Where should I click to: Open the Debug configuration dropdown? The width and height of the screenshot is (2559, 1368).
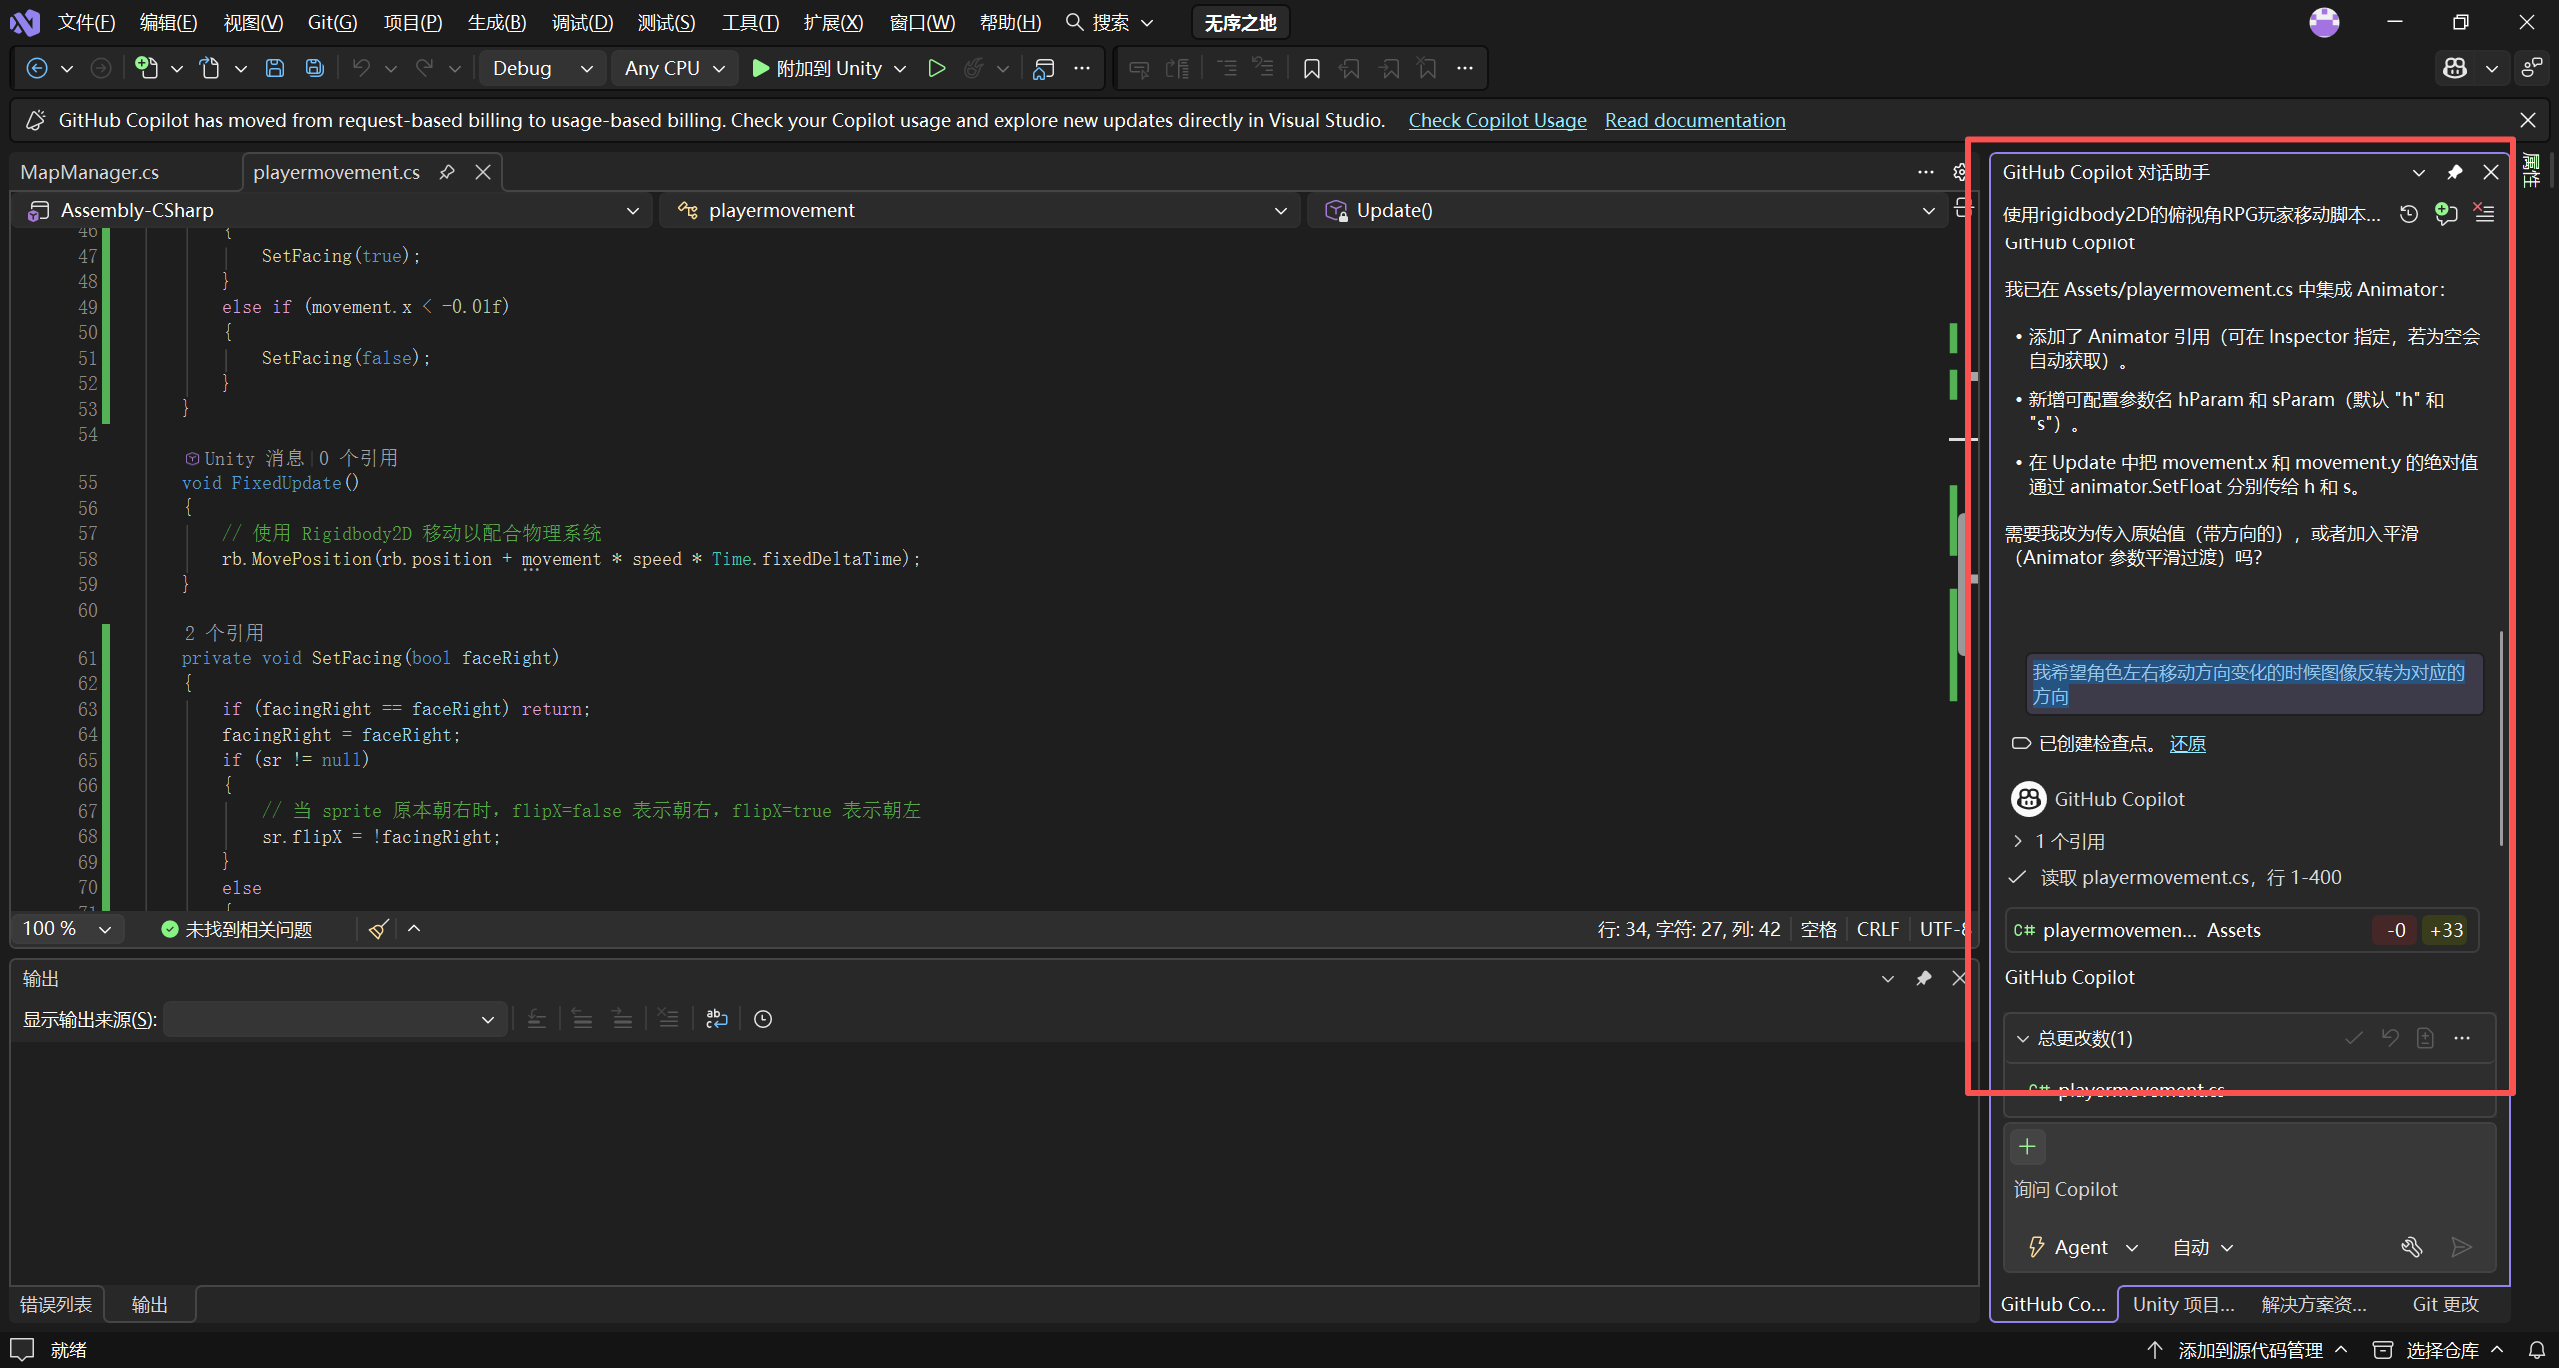543,68
